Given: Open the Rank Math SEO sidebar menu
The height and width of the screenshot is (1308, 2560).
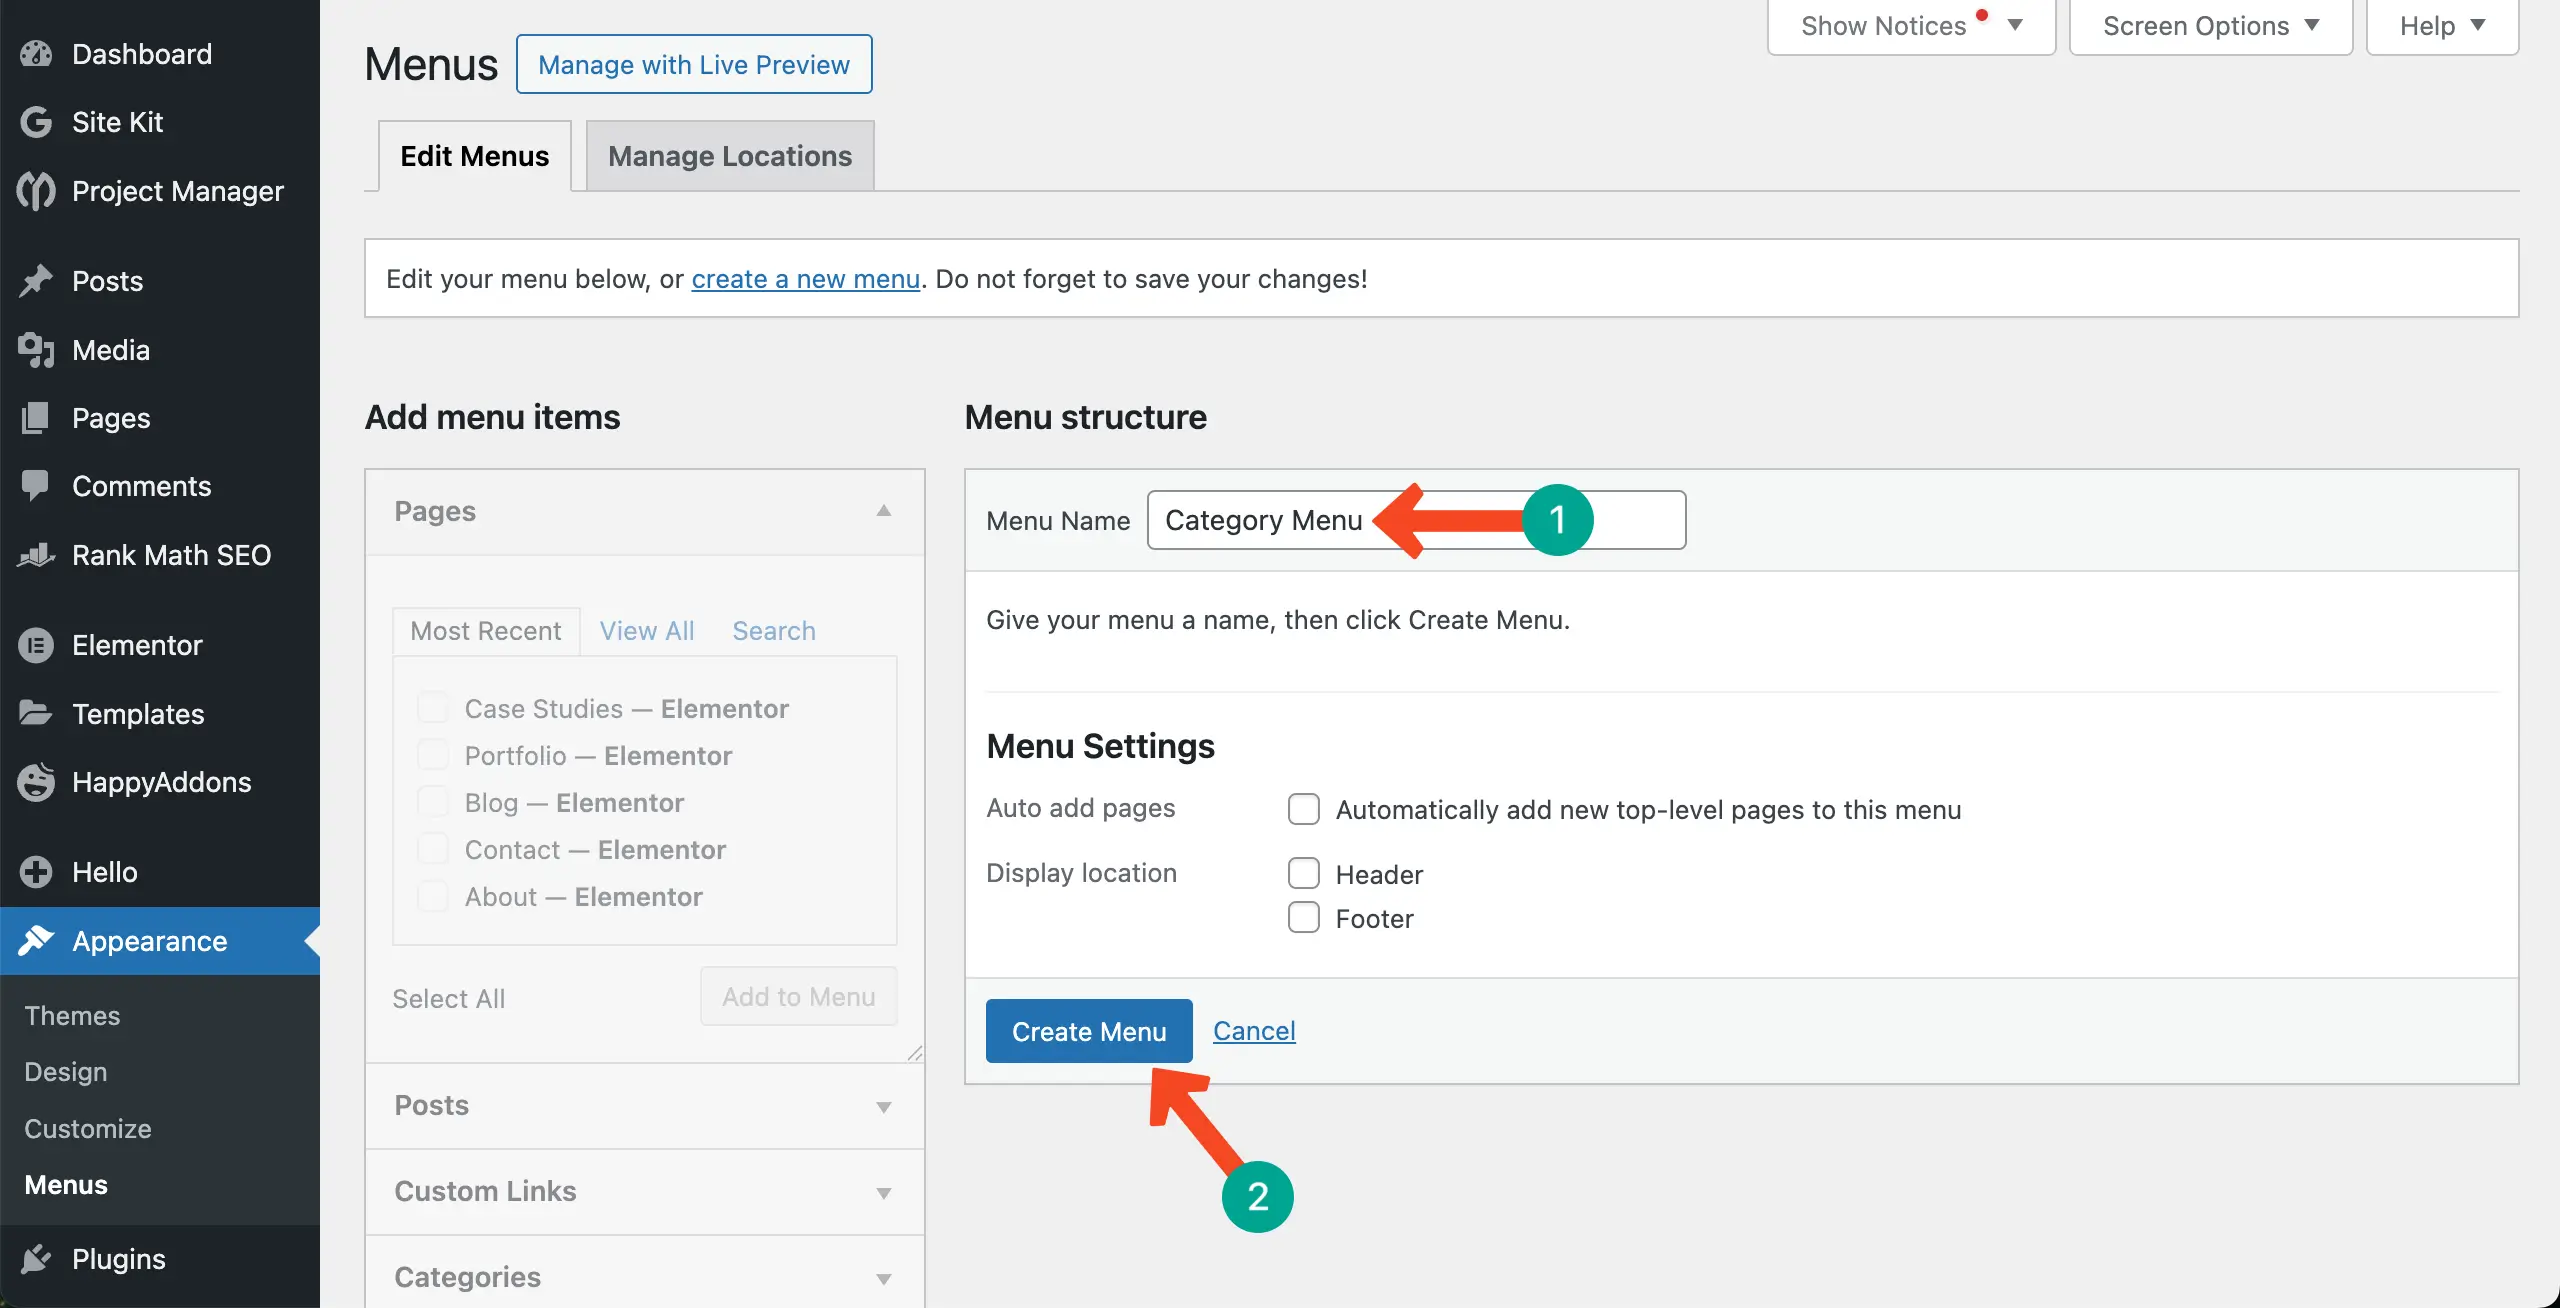Looking at the screenshot, I should pyautogui.click(x=160, y=555).
